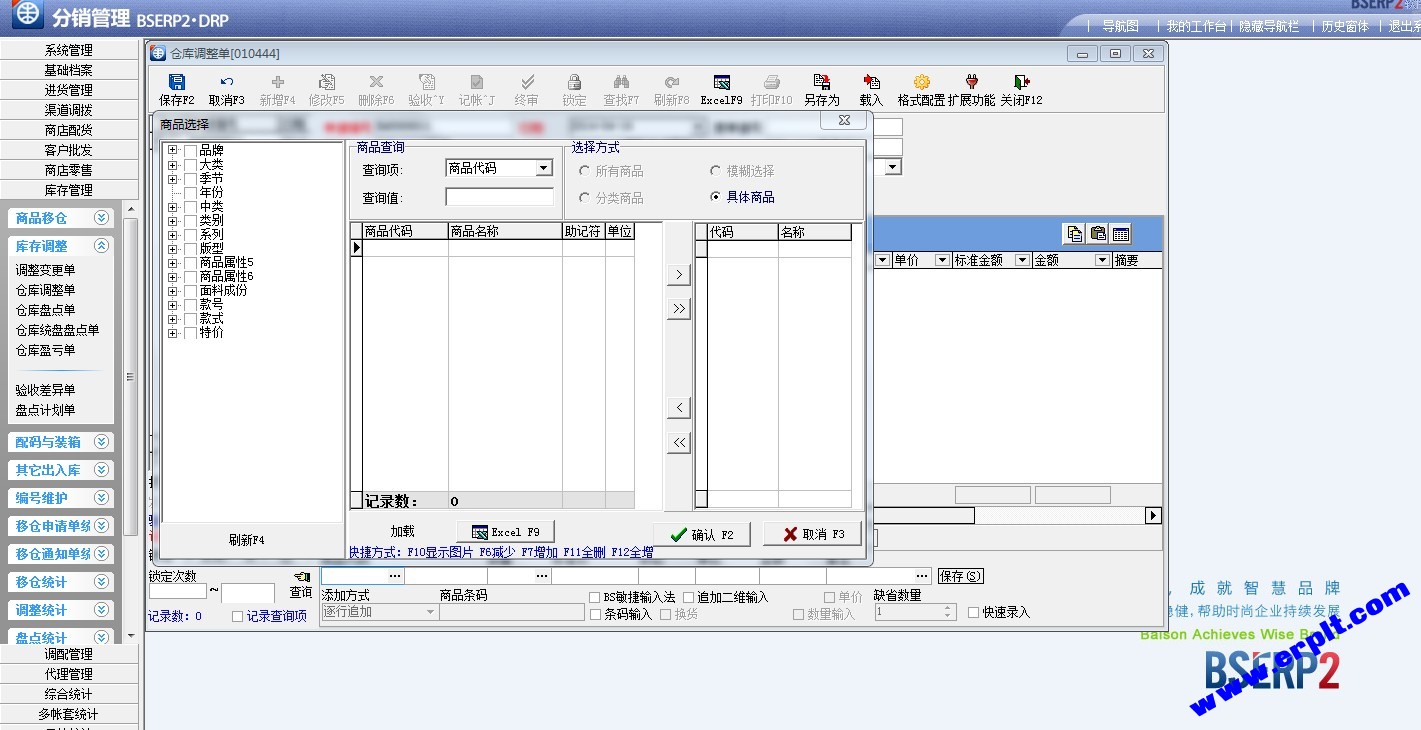Click the 确认 F2 confirm button
1421x730 pixels.
702,534
